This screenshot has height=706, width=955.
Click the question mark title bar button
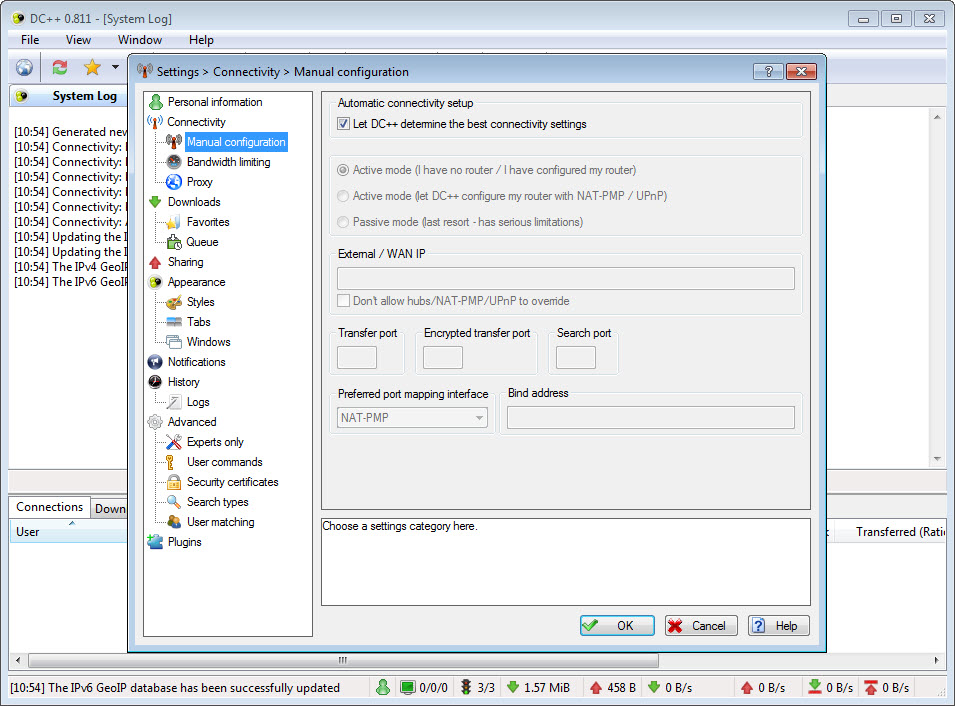pos(769,72)
